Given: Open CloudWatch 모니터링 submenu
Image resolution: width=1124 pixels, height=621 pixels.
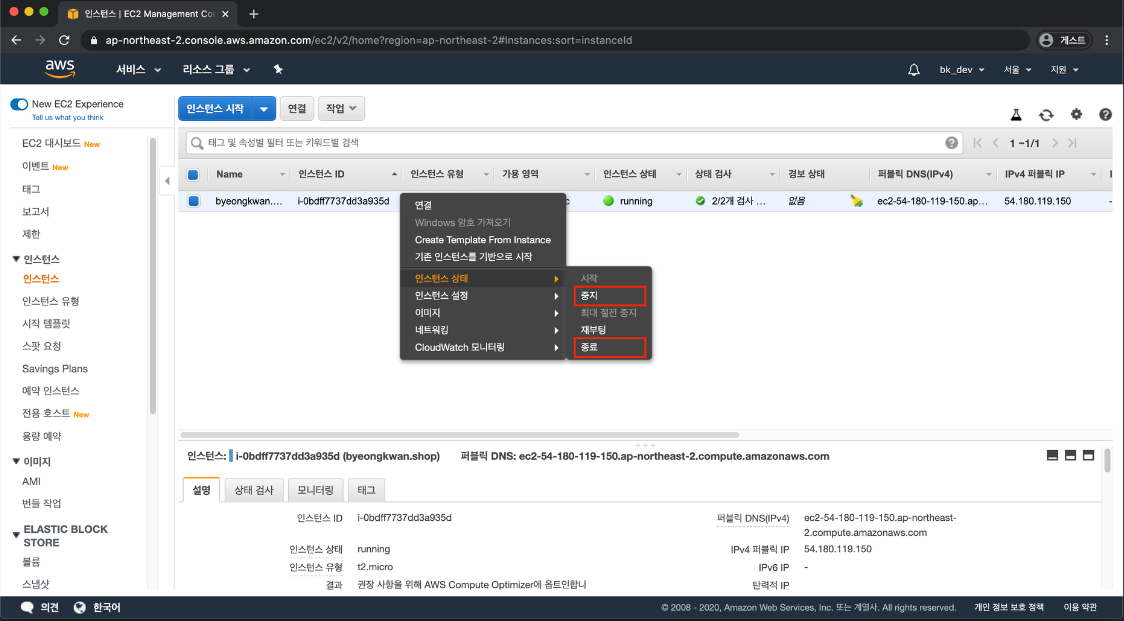Looking at the screenshot, I should (483, 347).
